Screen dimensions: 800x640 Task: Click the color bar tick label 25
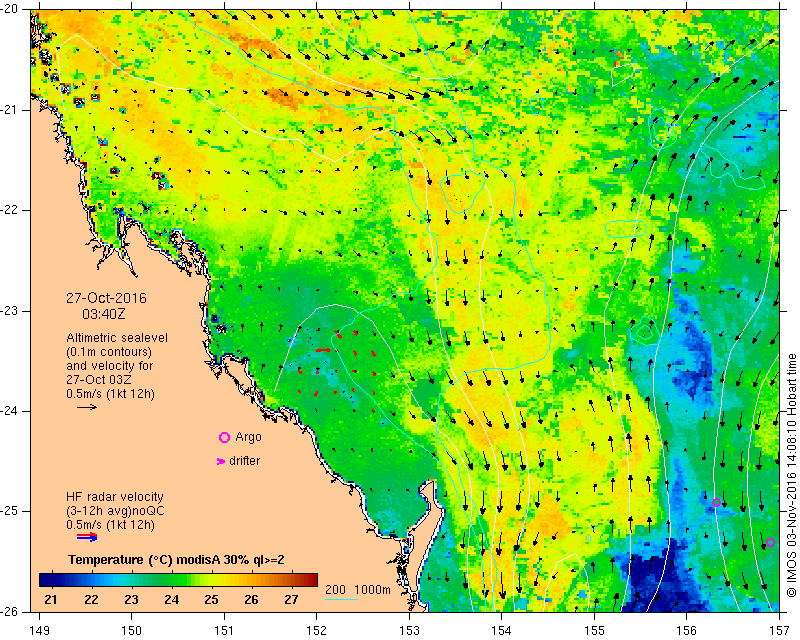211,600
